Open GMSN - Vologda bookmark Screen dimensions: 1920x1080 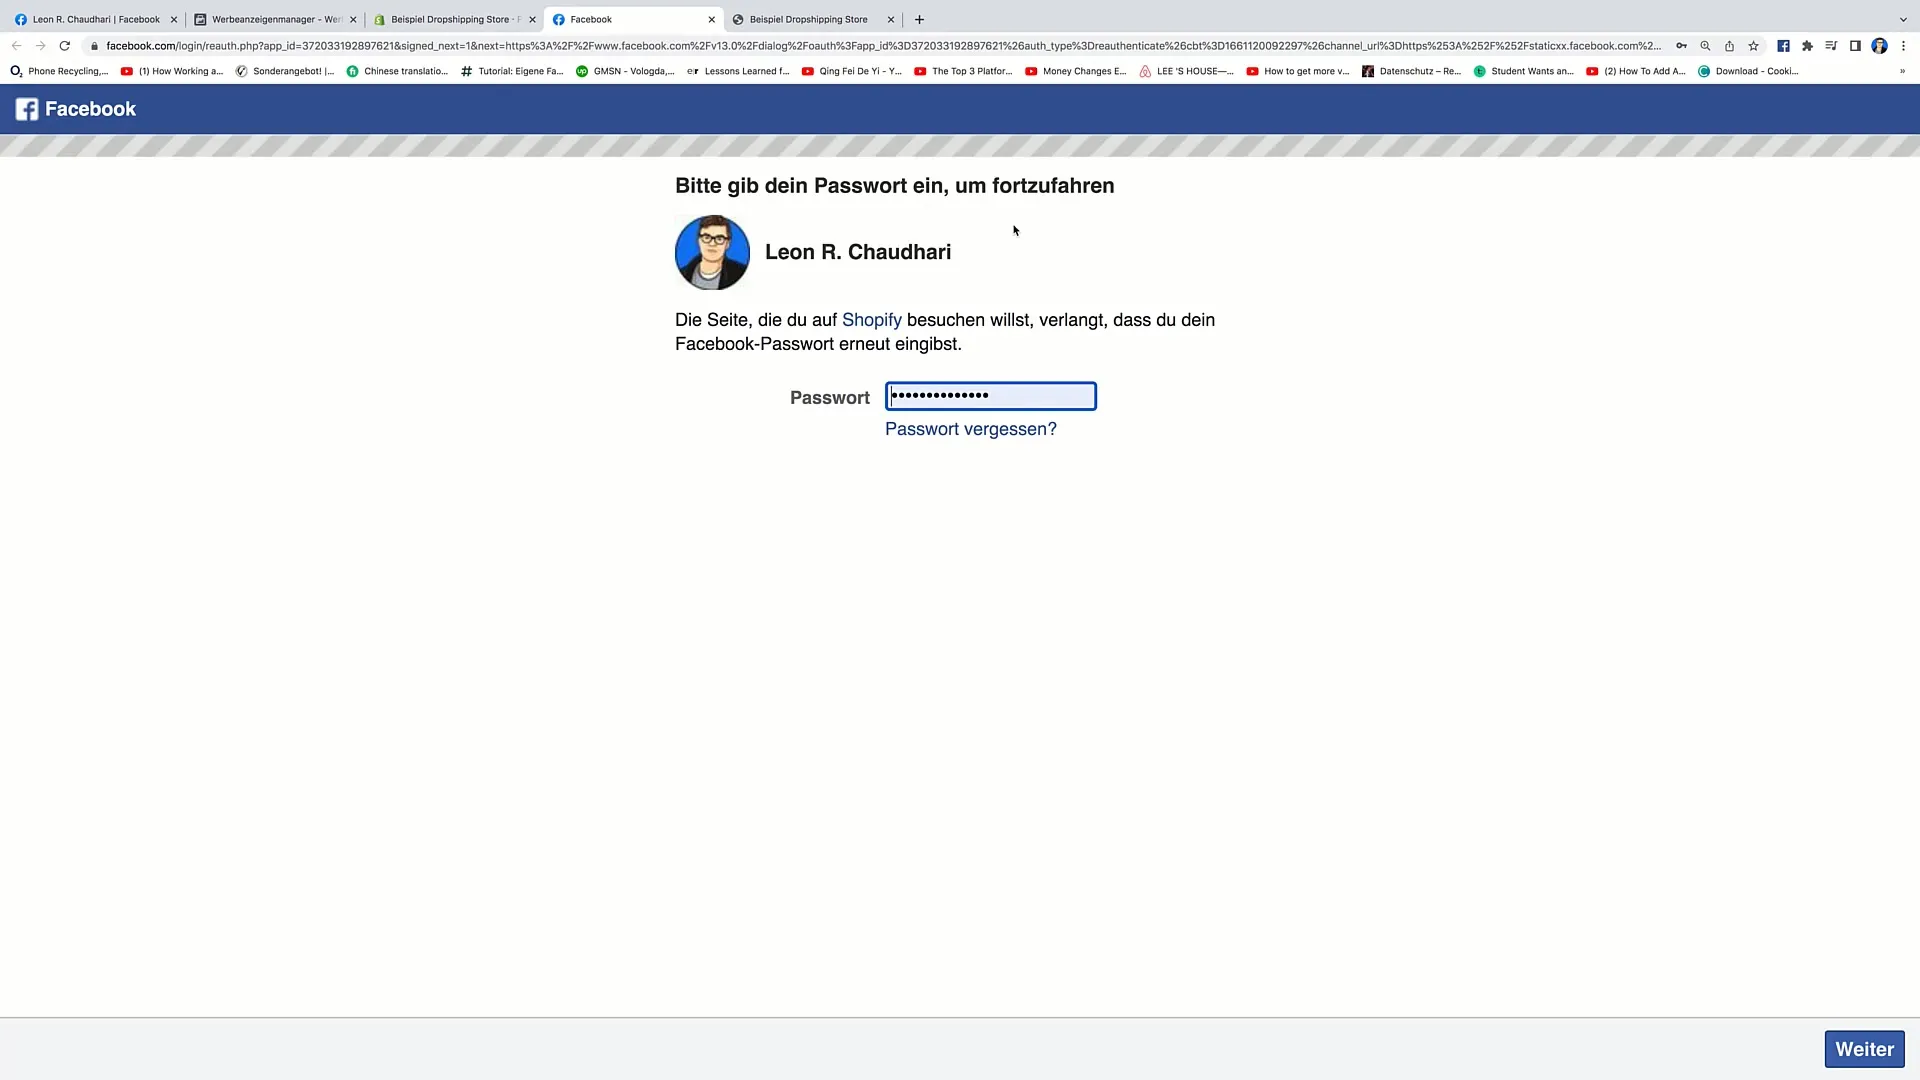click(x=625, y=71)
